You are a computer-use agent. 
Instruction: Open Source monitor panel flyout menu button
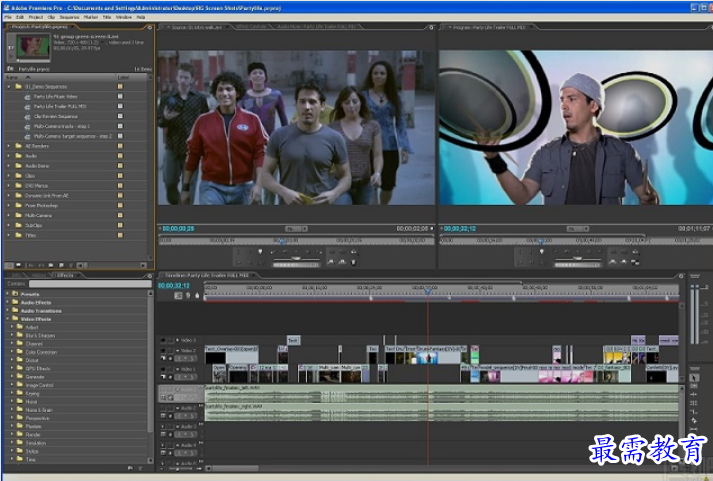point(432,27)
